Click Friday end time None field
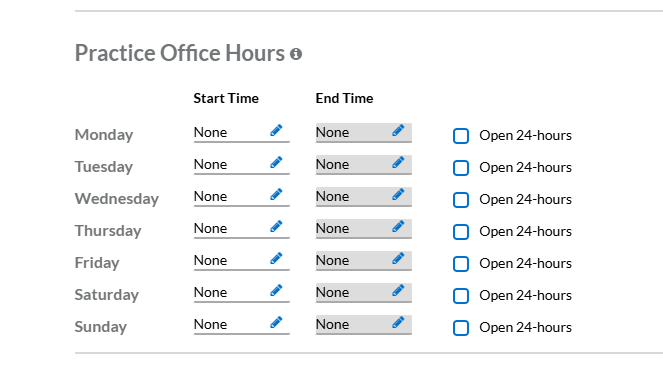 coord(364,260)
